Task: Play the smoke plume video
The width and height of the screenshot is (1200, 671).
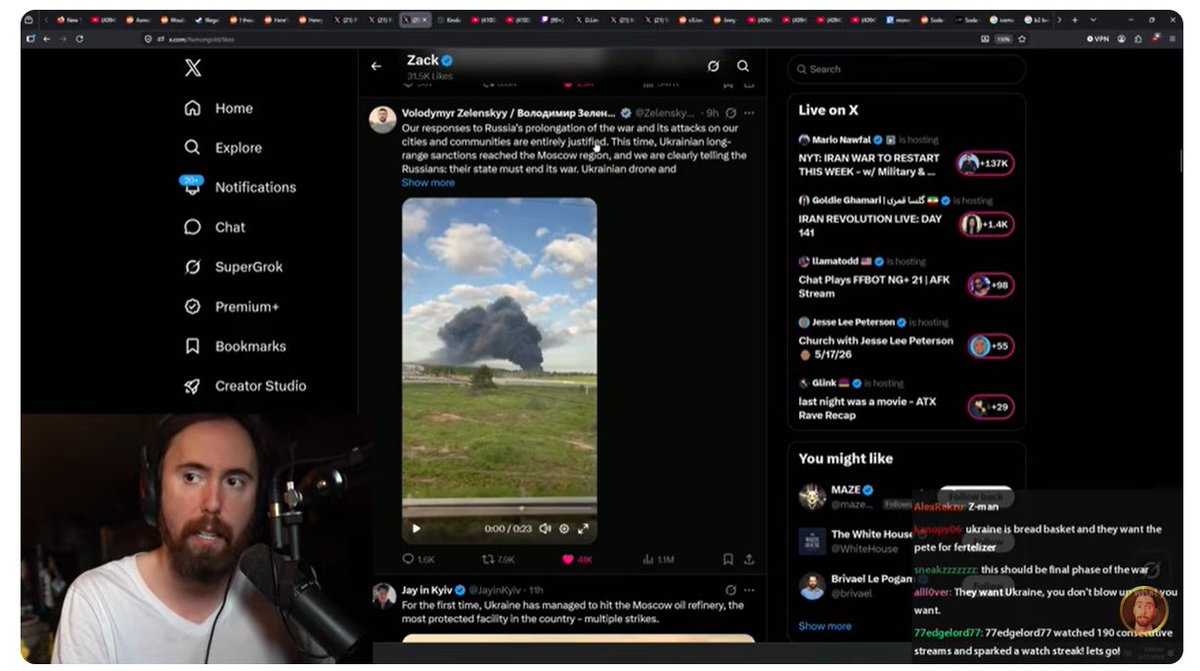Action: pos(417,528)
